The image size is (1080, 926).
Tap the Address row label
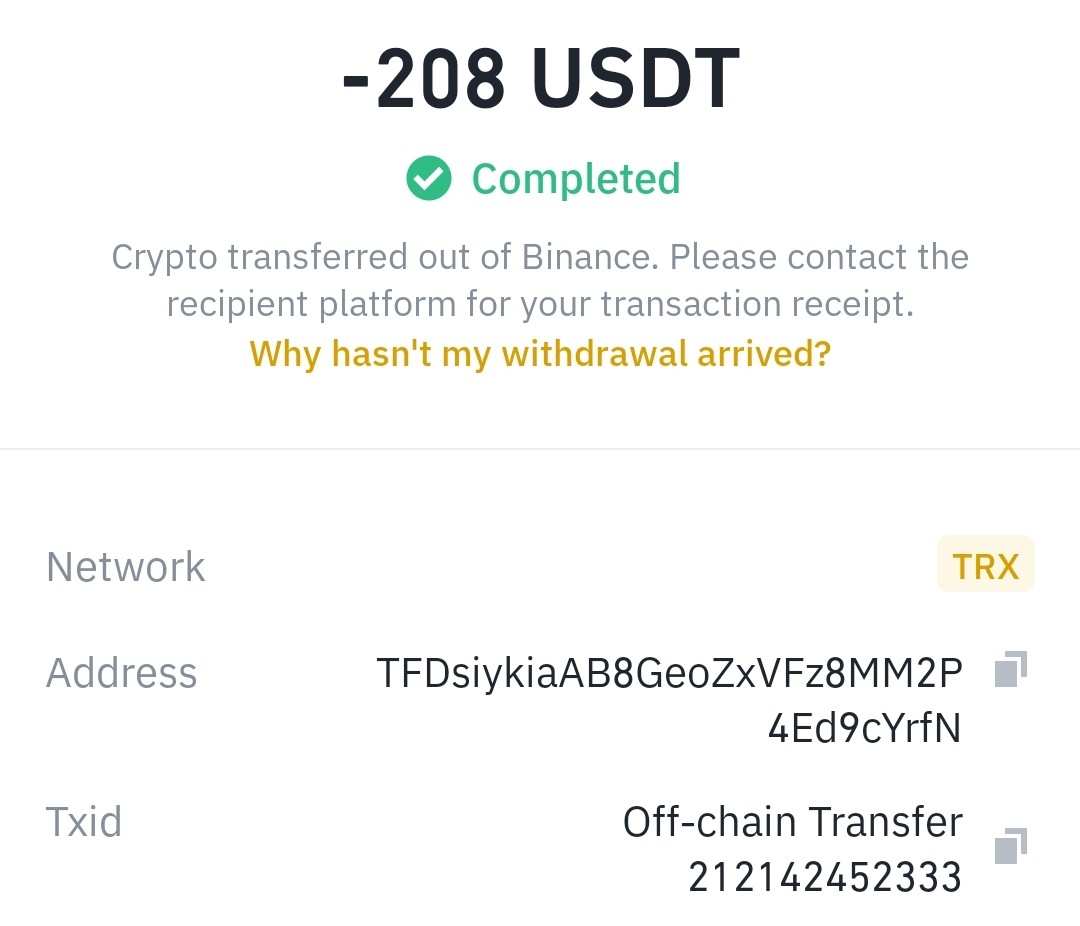121,672
